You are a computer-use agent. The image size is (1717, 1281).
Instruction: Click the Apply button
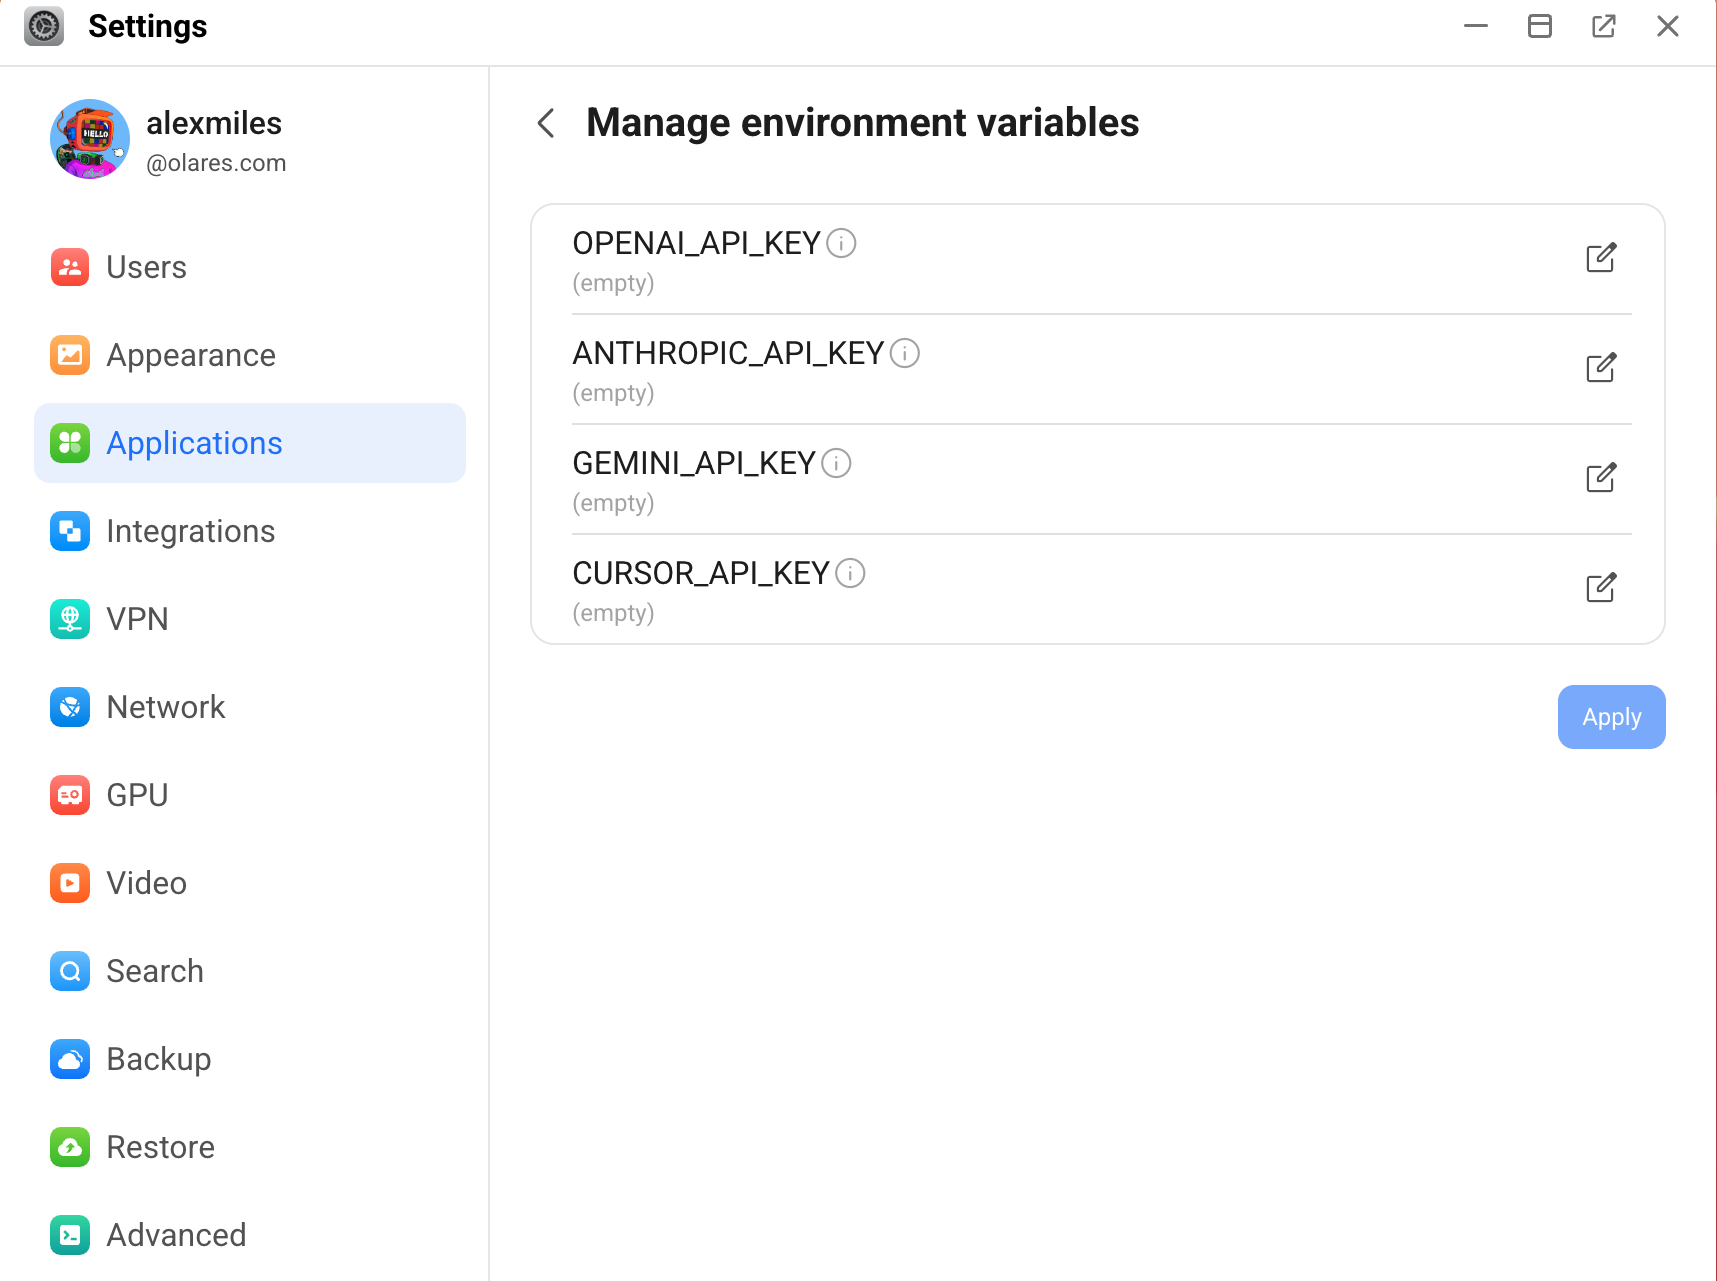pyautogui.click(x=1611, y=717)
